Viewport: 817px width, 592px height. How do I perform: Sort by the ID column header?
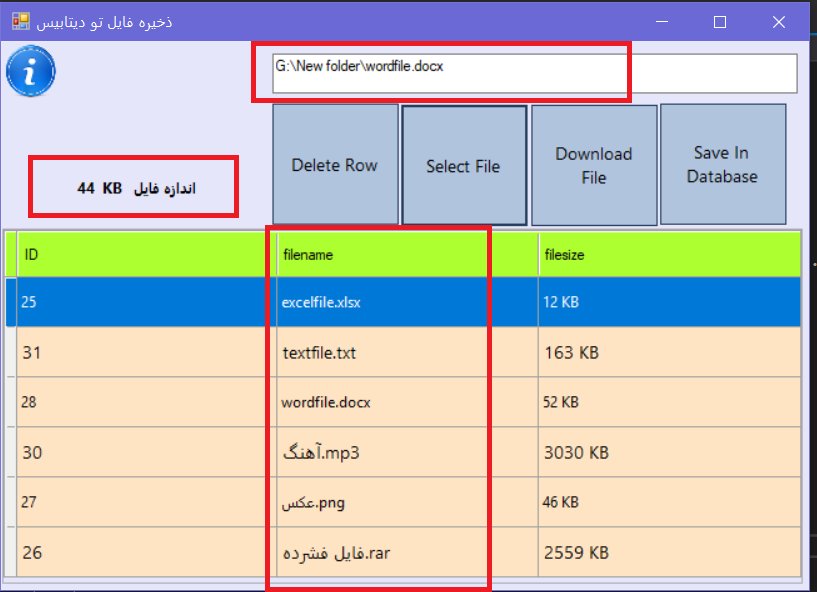pyautogui.click(x=141, y=254)
